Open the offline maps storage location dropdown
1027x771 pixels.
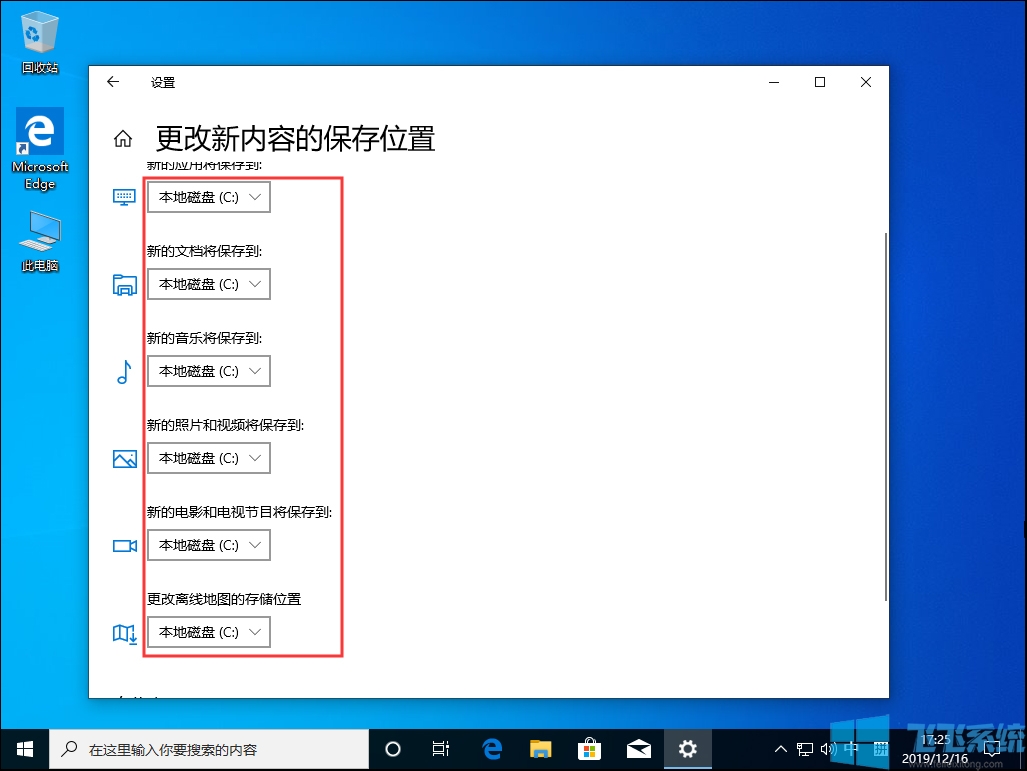point(208,632)
